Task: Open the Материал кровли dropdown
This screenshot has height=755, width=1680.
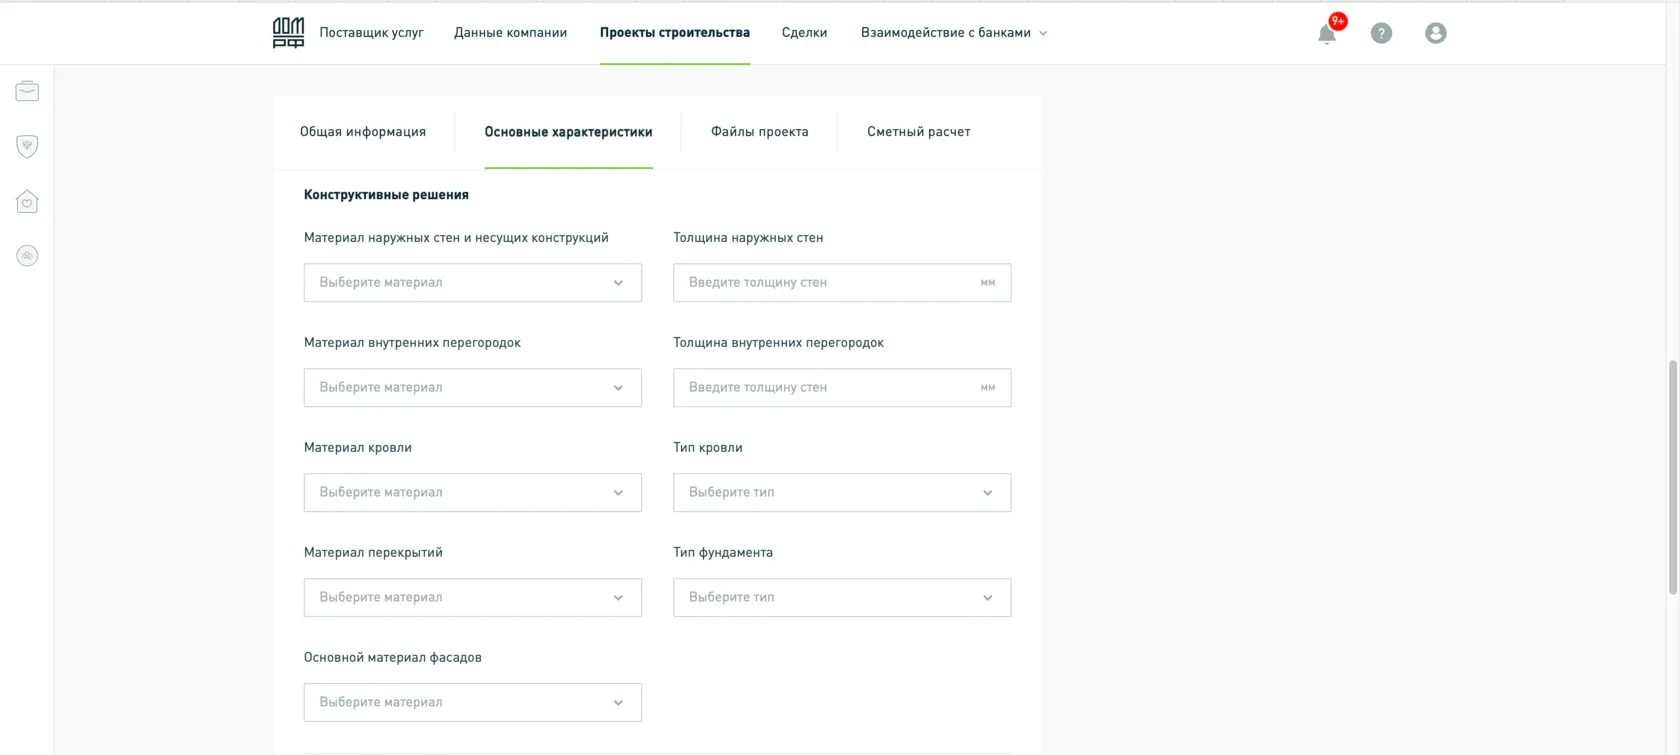Action: (472, 493)
